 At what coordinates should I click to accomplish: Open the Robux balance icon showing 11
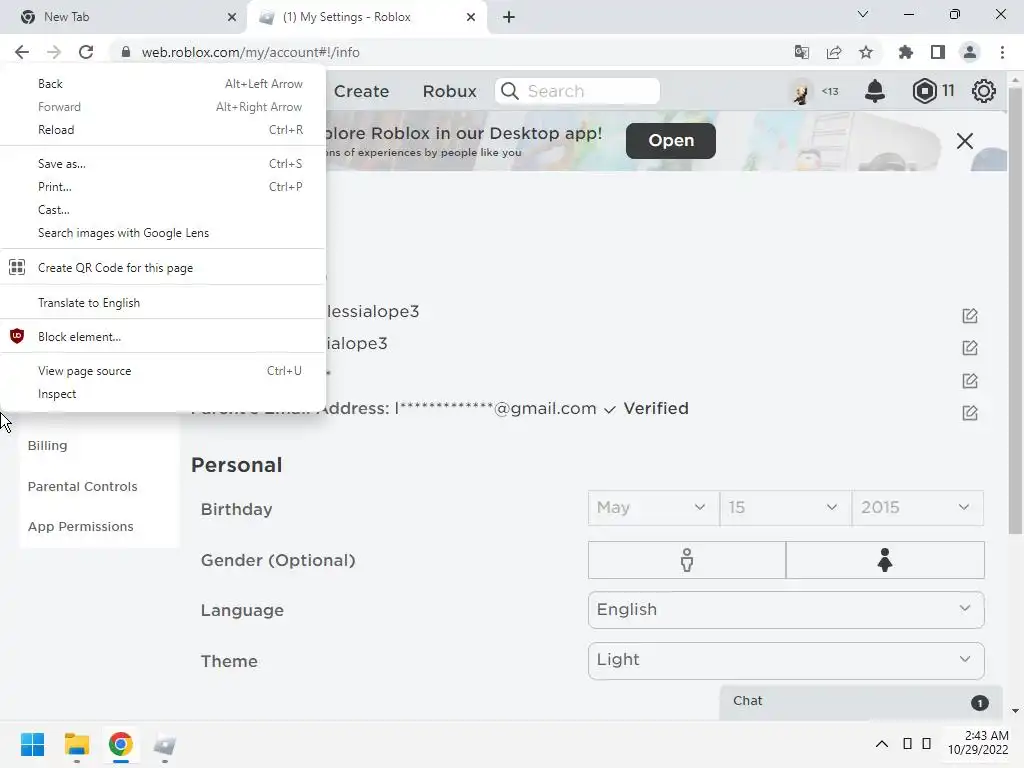point(925,91)
